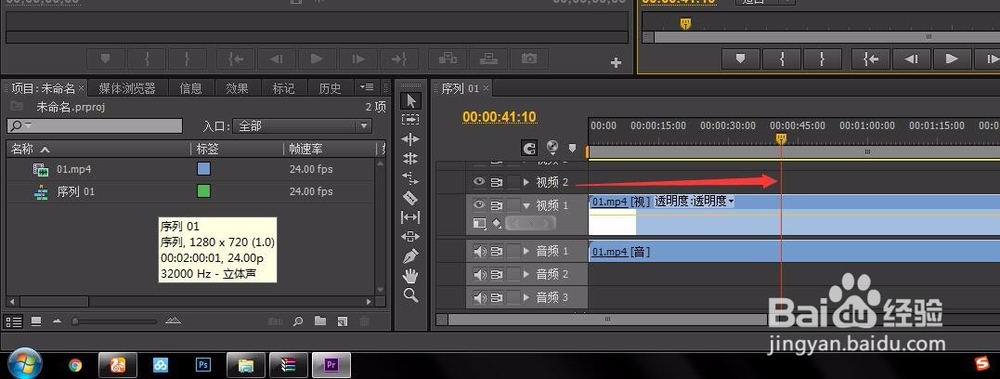The image size is (1000, 379).
Task: Create a new bin folder
Action: [320, 321]
